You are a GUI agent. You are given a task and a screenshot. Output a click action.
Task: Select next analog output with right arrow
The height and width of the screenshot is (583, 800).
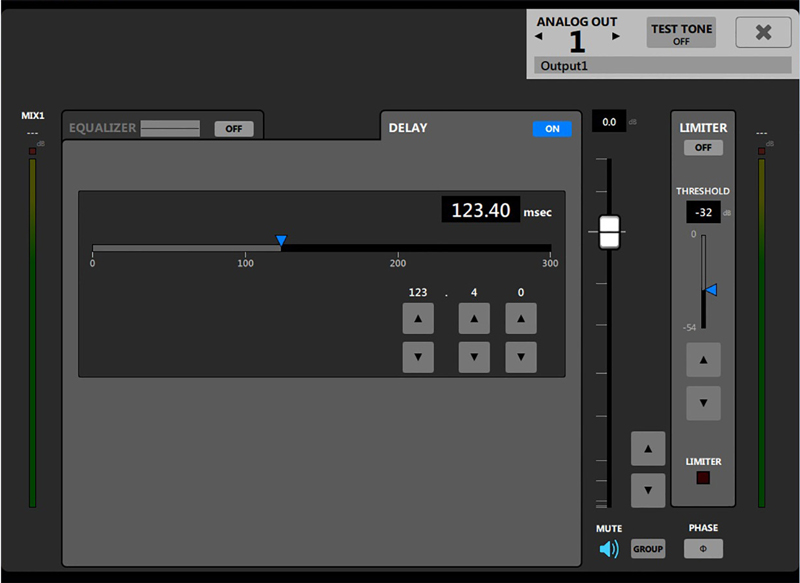(x=616, y=37)
